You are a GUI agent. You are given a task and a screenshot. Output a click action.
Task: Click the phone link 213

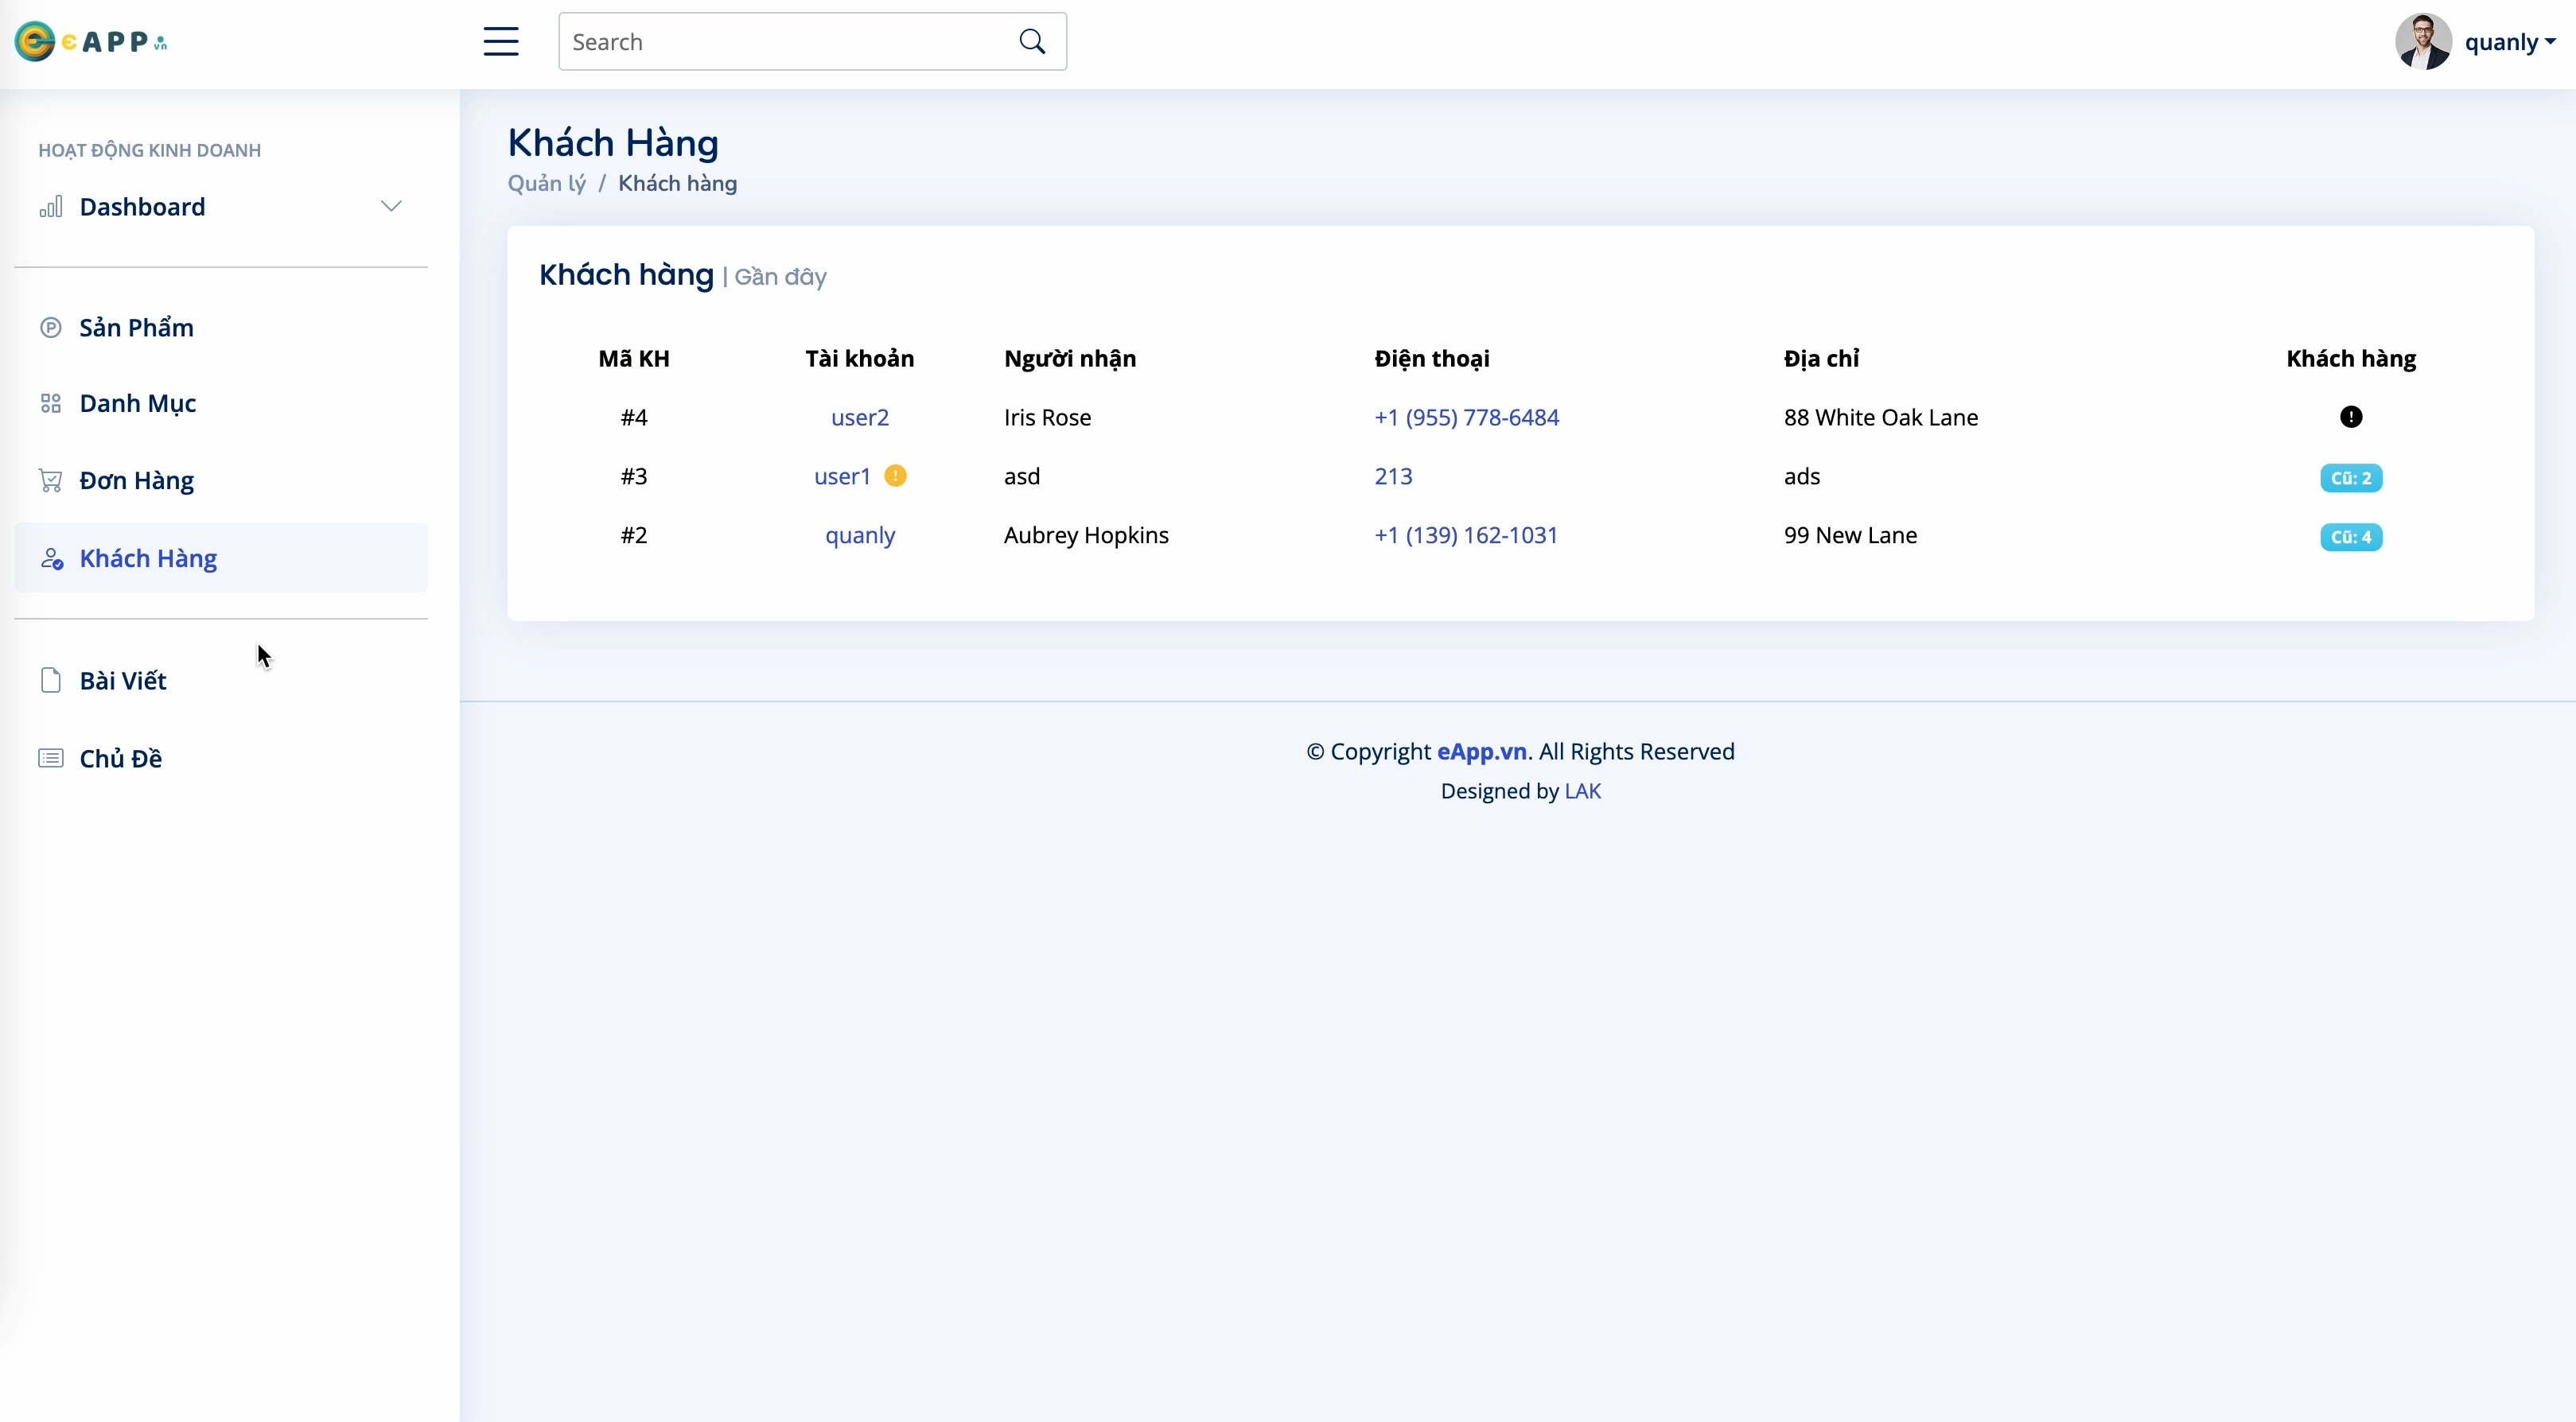[x=1394, y=477]
